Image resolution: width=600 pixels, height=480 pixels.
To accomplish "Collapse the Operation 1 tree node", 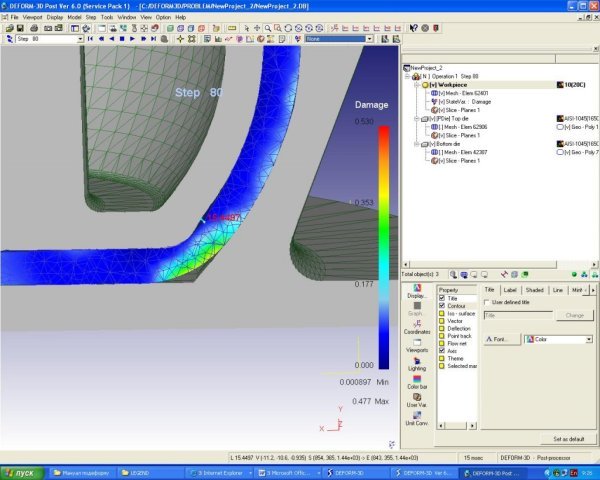I will point(408,77).
